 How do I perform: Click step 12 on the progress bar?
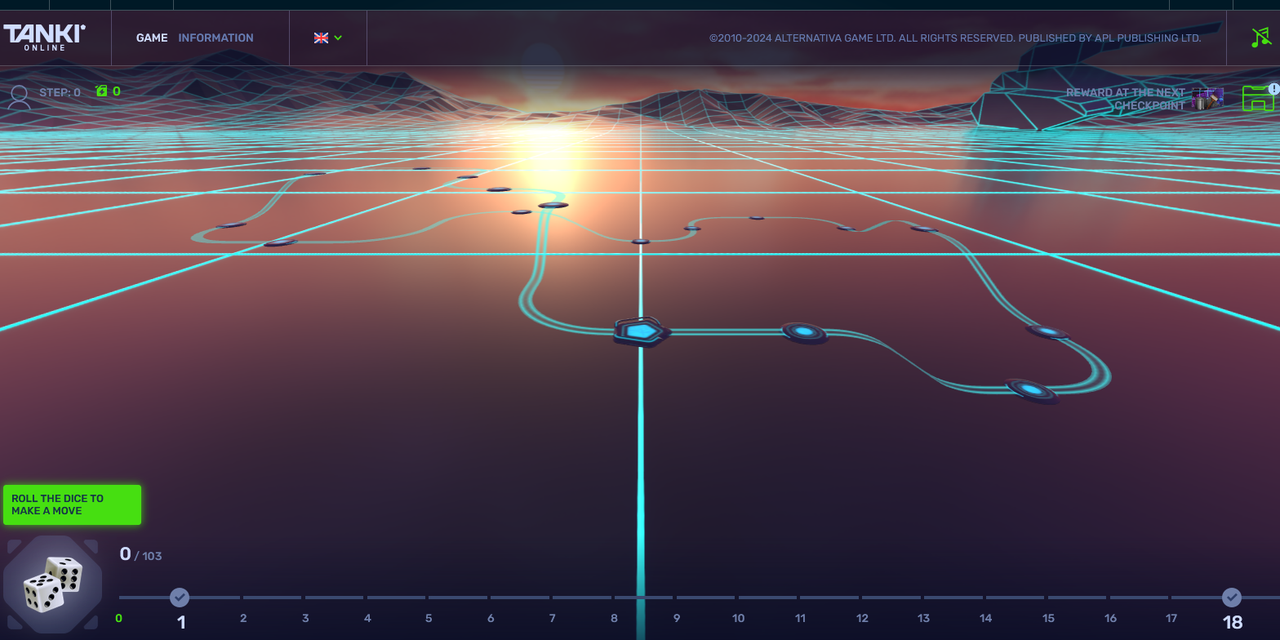pyautogui.click(x=862, y=618)
